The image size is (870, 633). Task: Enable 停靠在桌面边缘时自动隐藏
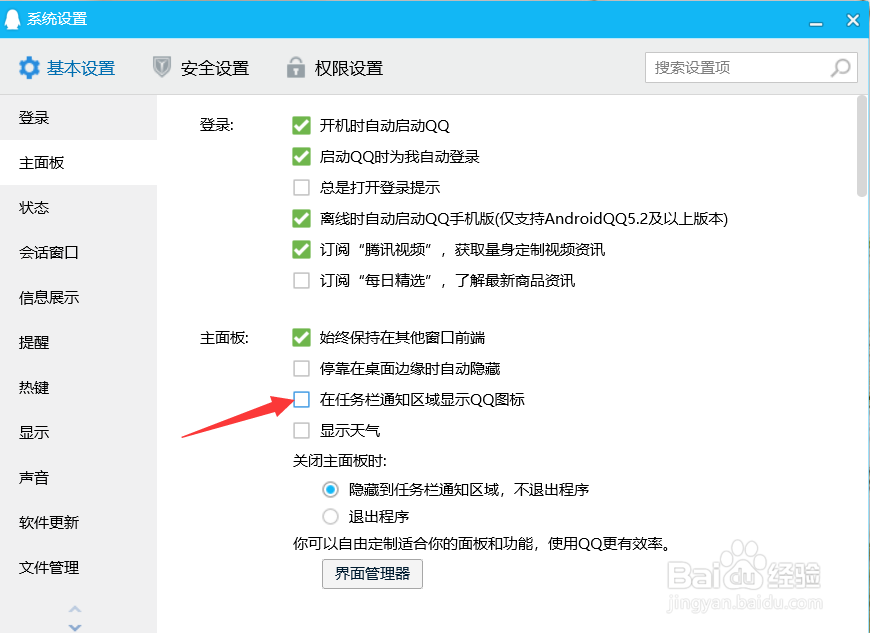[x=301, y=368]
